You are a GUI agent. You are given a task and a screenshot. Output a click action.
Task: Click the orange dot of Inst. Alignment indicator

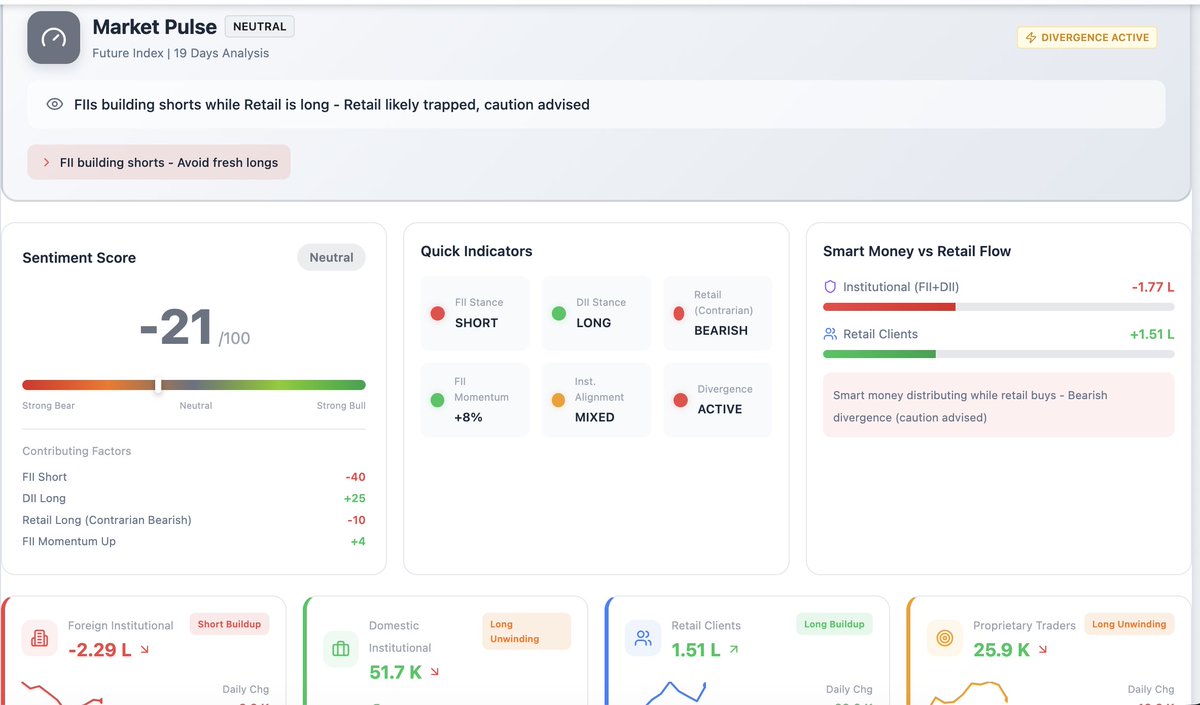[x=559, y=400]
